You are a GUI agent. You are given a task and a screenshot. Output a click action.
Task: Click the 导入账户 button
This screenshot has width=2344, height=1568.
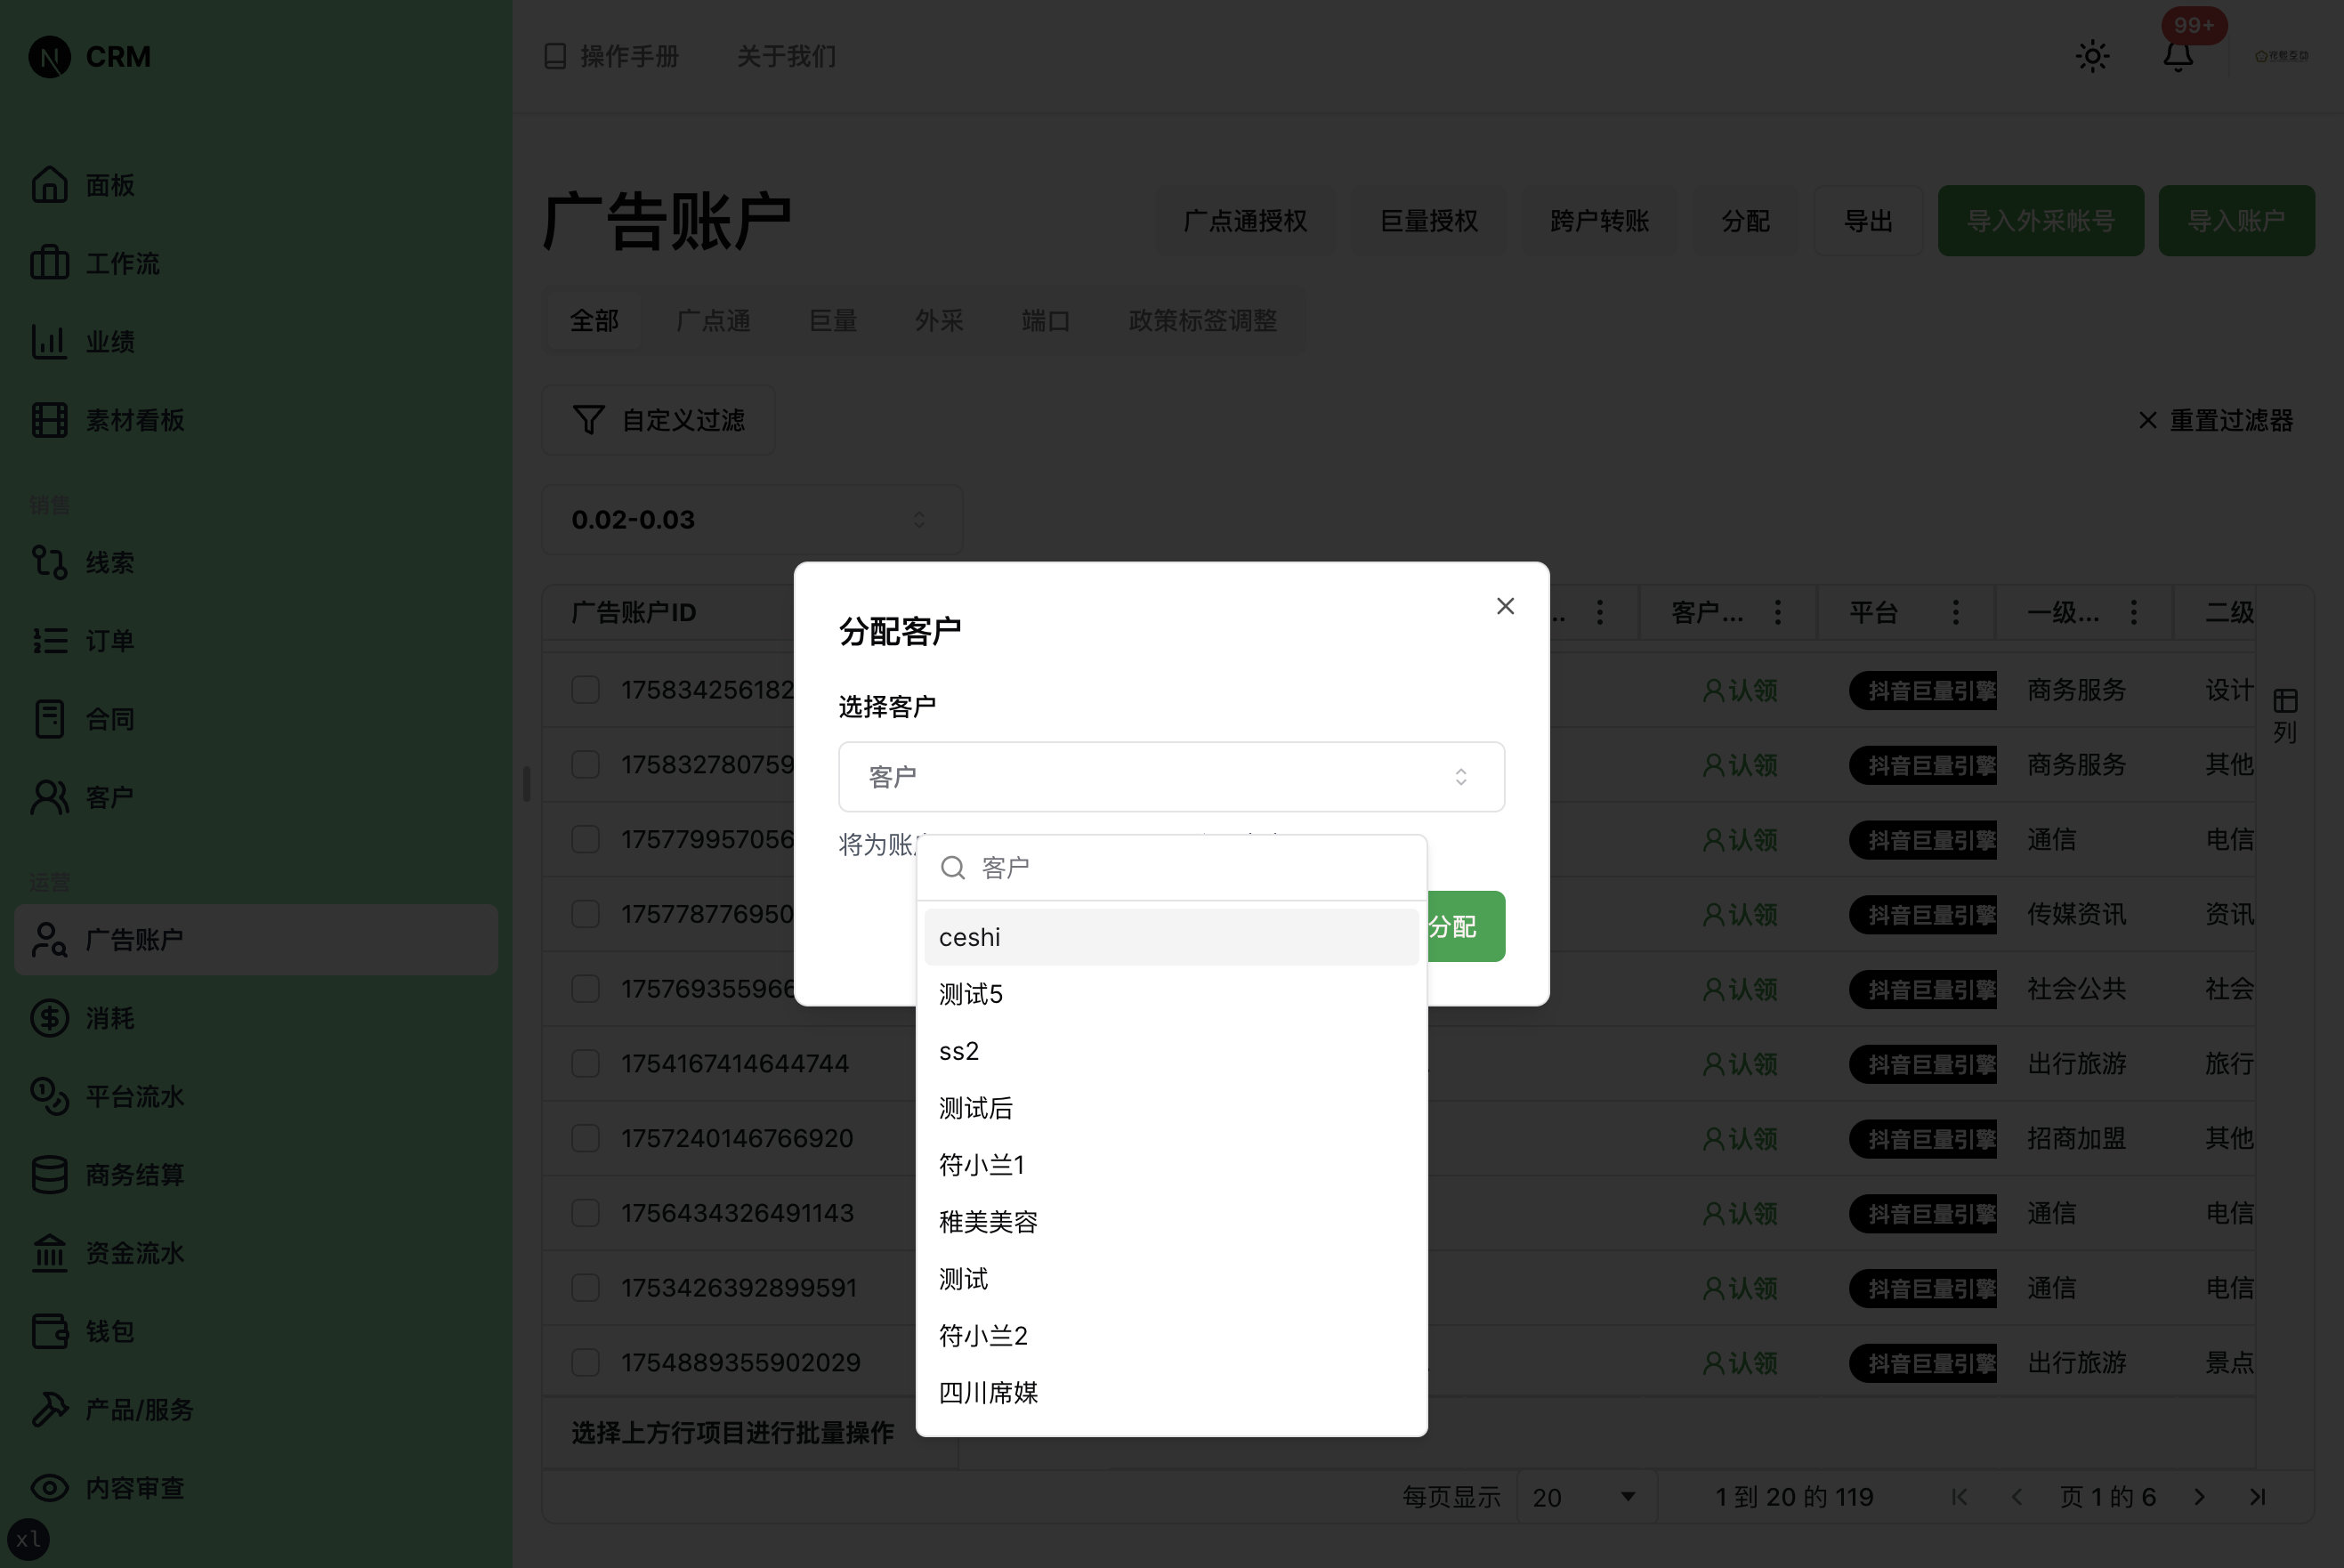[2237, 220]
